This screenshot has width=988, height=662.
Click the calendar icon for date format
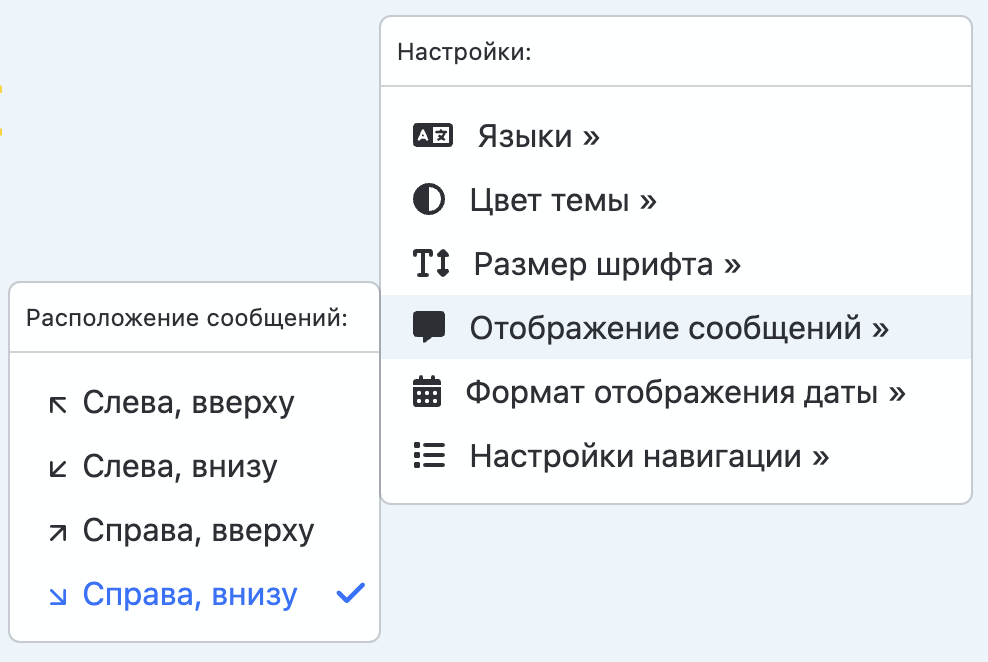[427, 392]
